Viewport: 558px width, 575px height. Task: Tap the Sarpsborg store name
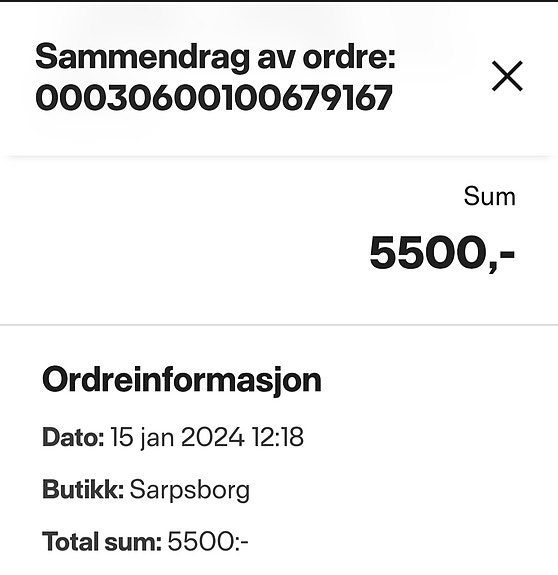190,491
